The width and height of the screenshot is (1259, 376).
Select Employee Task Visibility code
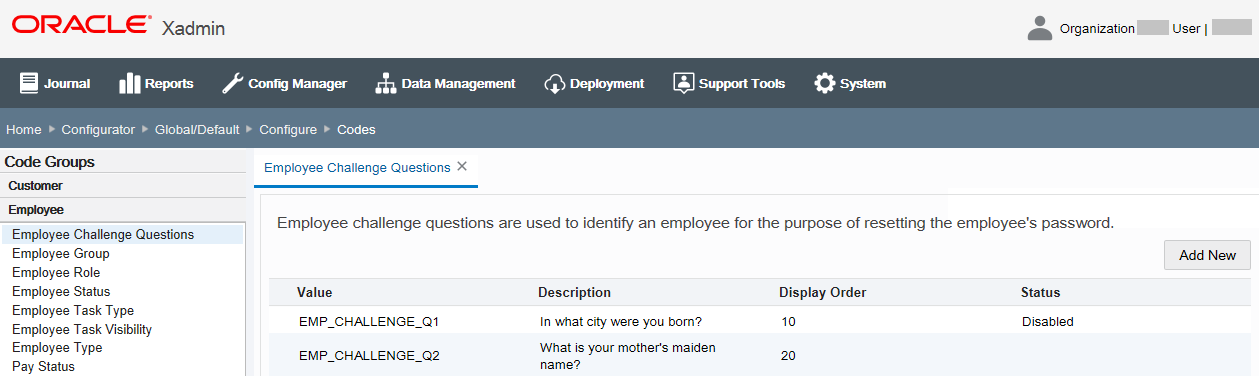coord(82,329)
